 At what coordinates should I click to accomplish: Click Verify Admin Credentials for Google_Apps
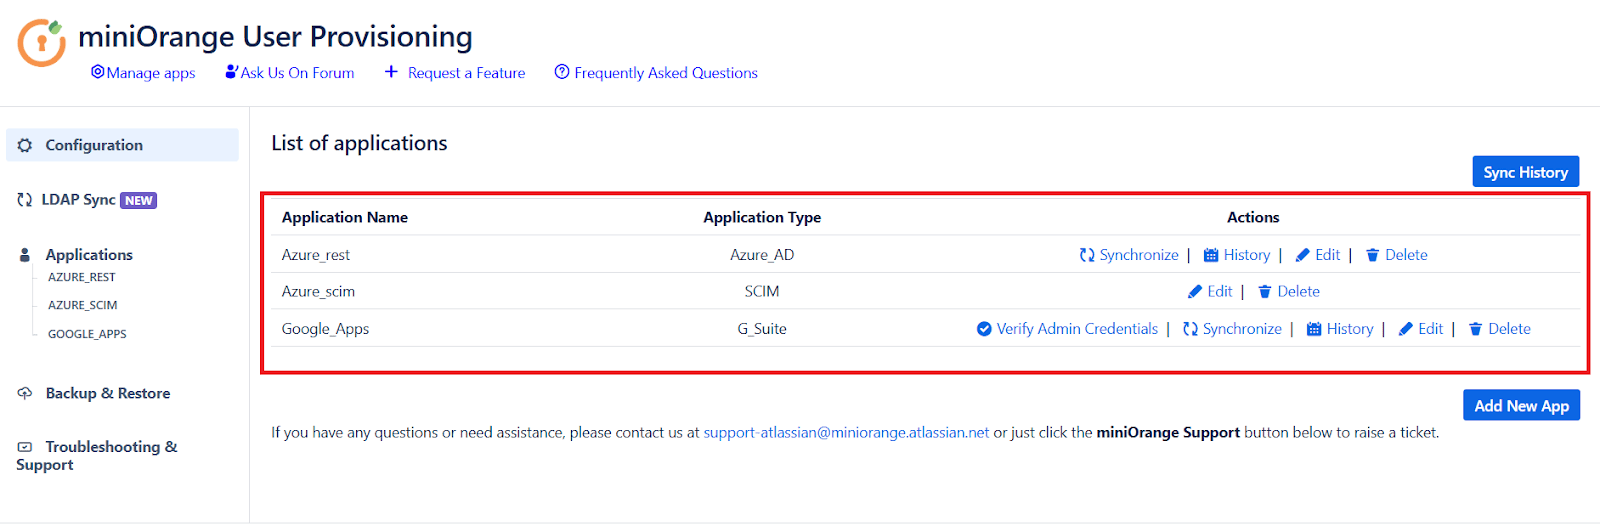tap(1077, 329)
